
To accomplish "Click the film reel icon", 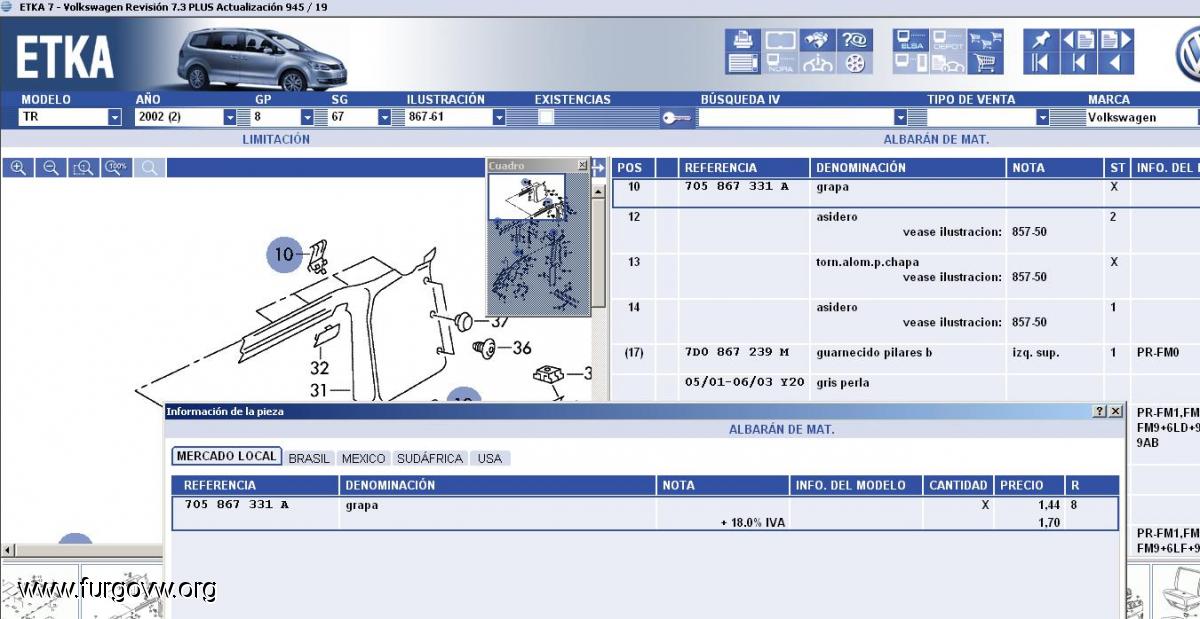I will 855,63.
